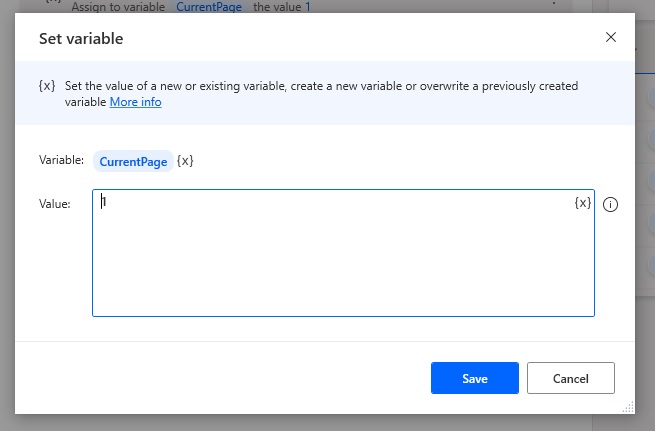Open variable picker inside Value field
The image size is (655, 431).
click(583, 203)
